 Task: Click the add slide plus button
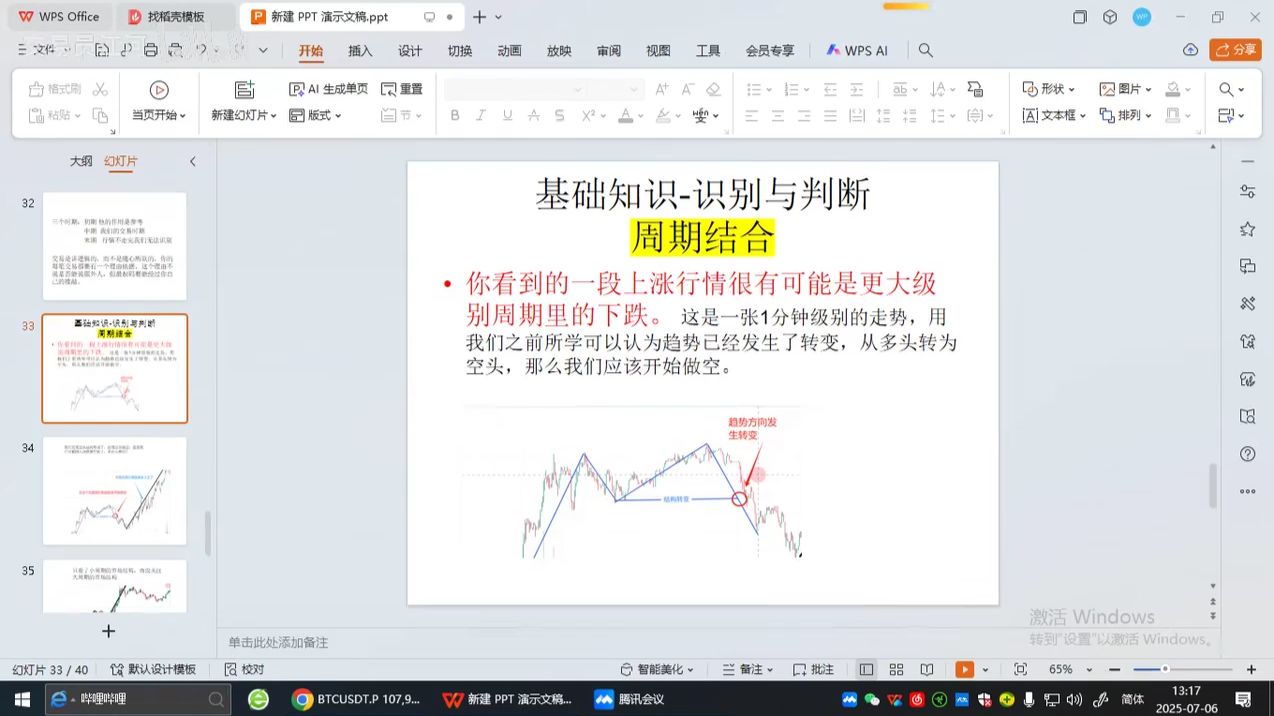tap(109, 631)
